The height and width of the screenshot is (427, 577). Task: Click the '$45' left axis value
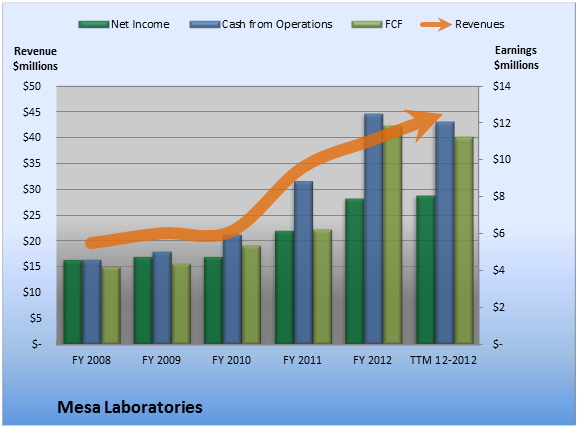click(x=32, y=112)
